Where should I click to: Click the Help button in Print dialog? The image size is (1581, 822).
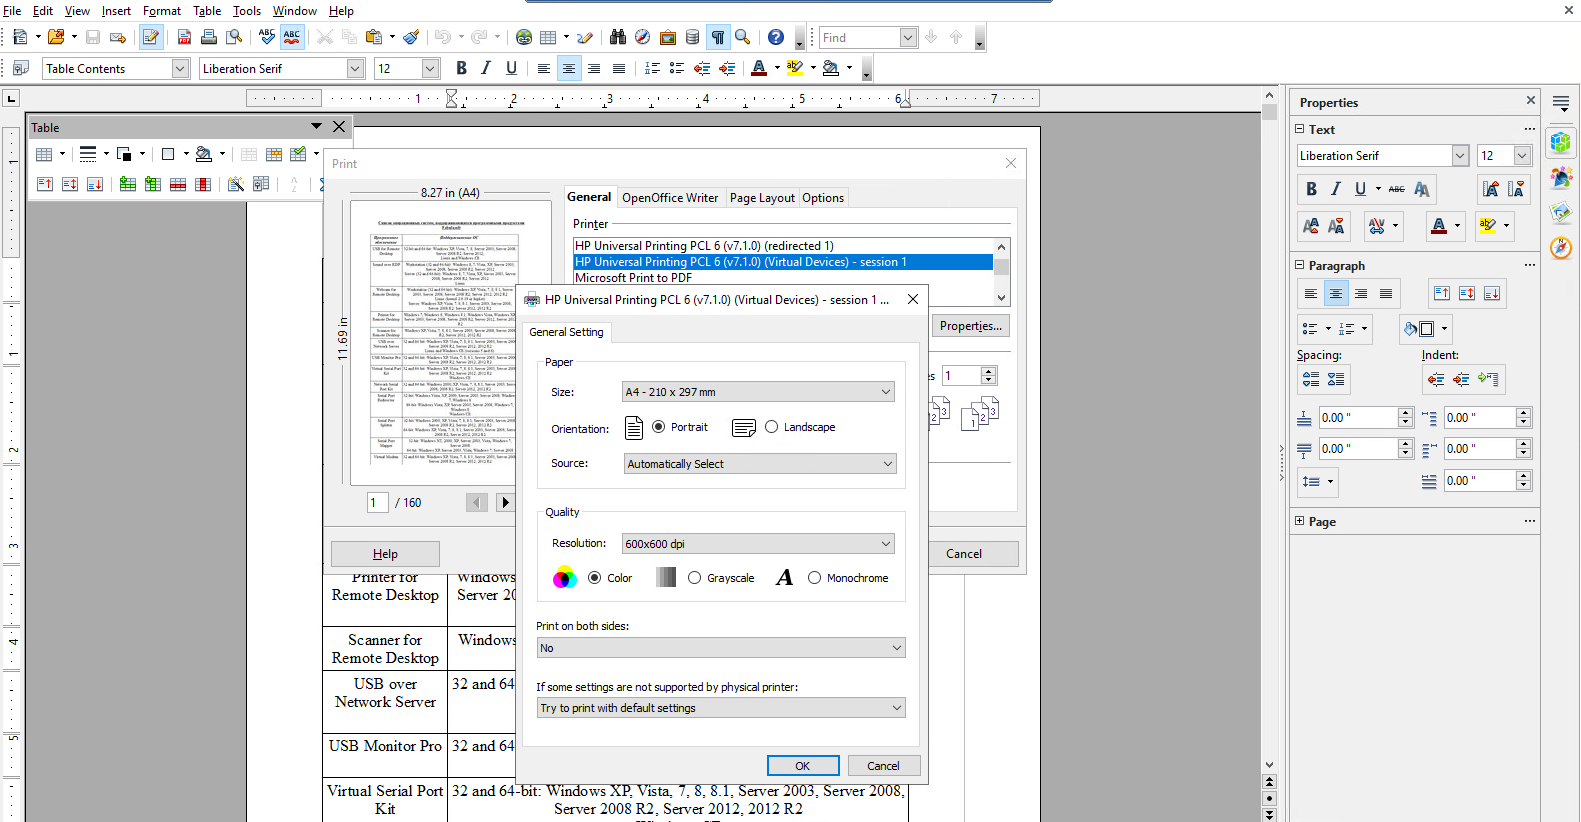(385, 554)
